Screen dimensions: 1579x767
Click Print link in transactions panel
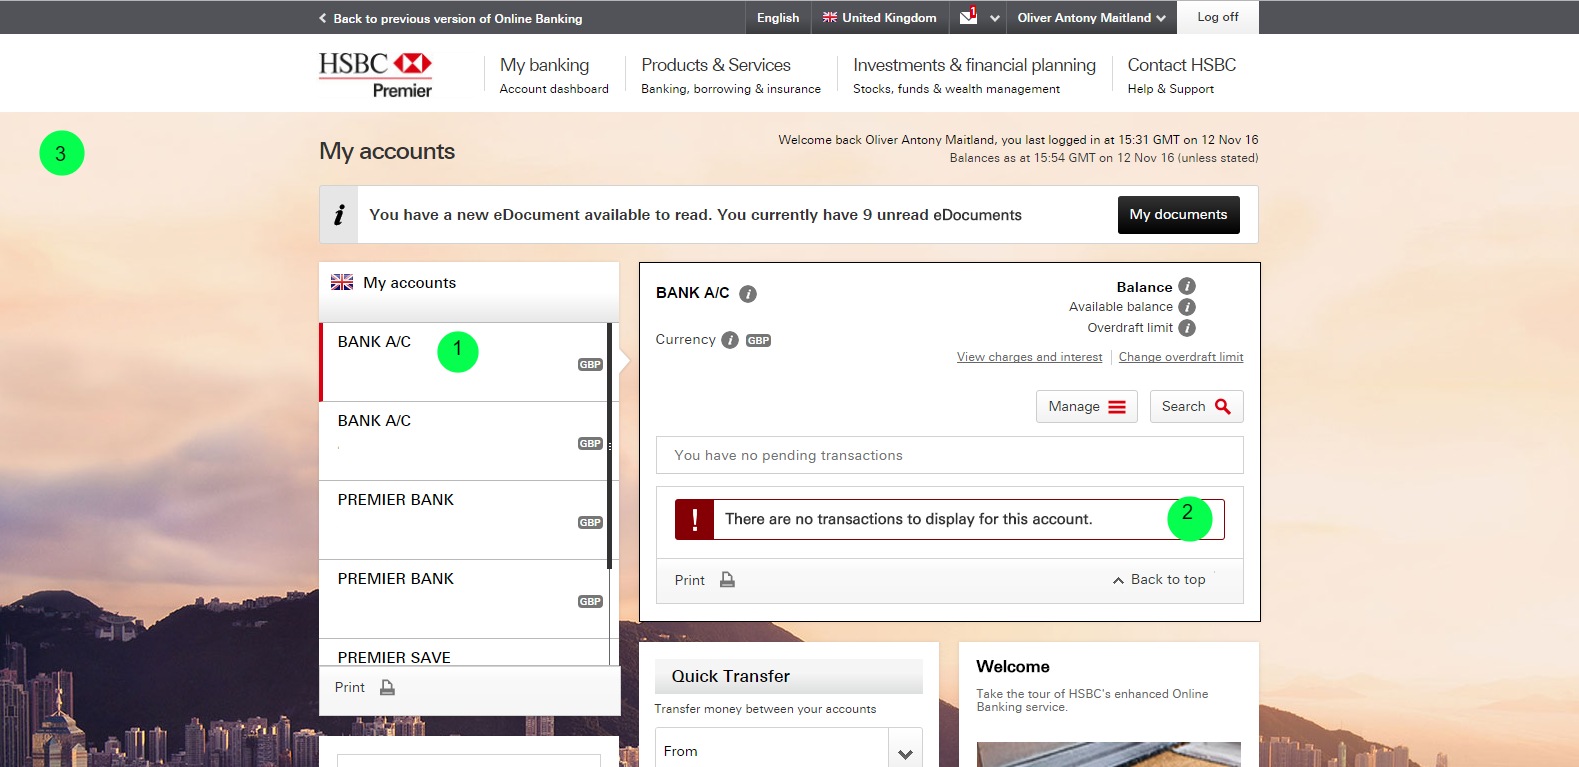(x=689, y=580)
